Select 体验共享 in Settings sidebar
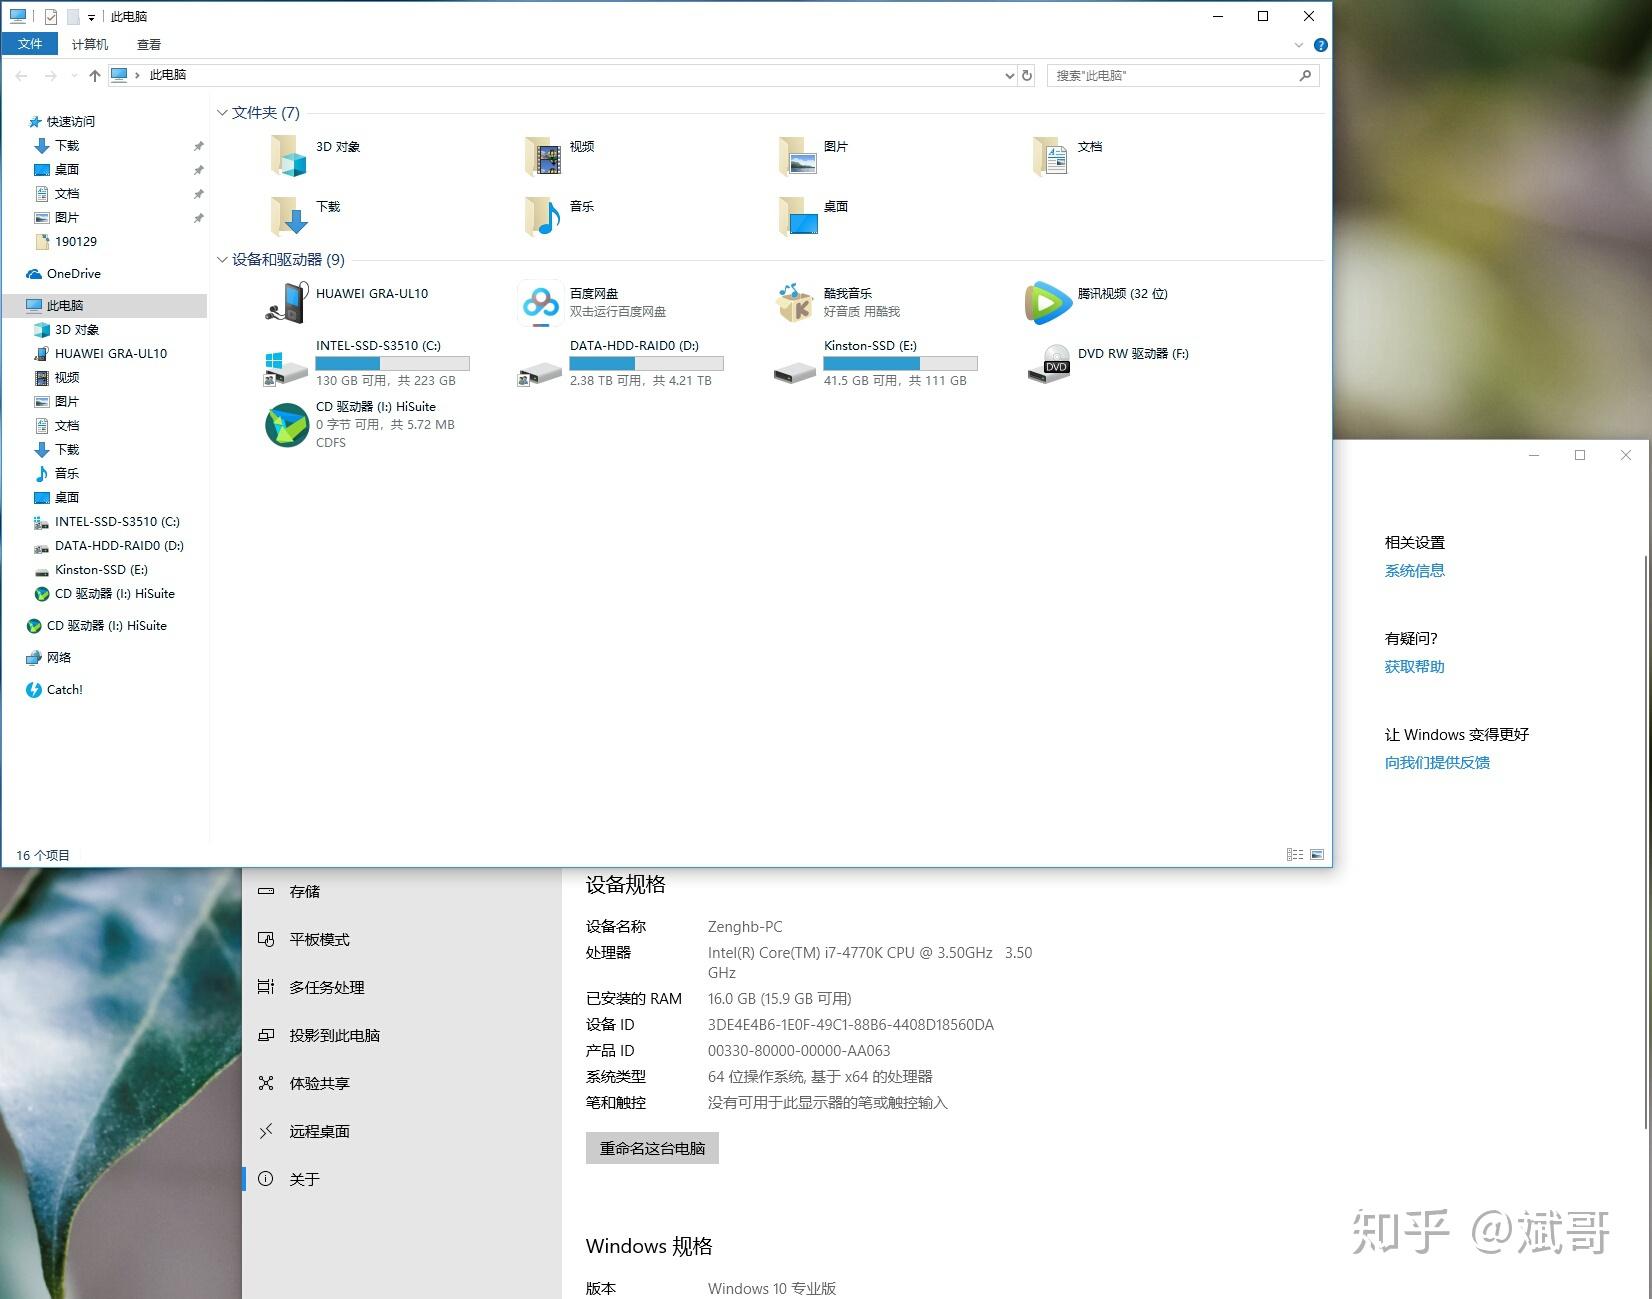The width and height of the screenshot is (1652, 1299). (402, 1083)
